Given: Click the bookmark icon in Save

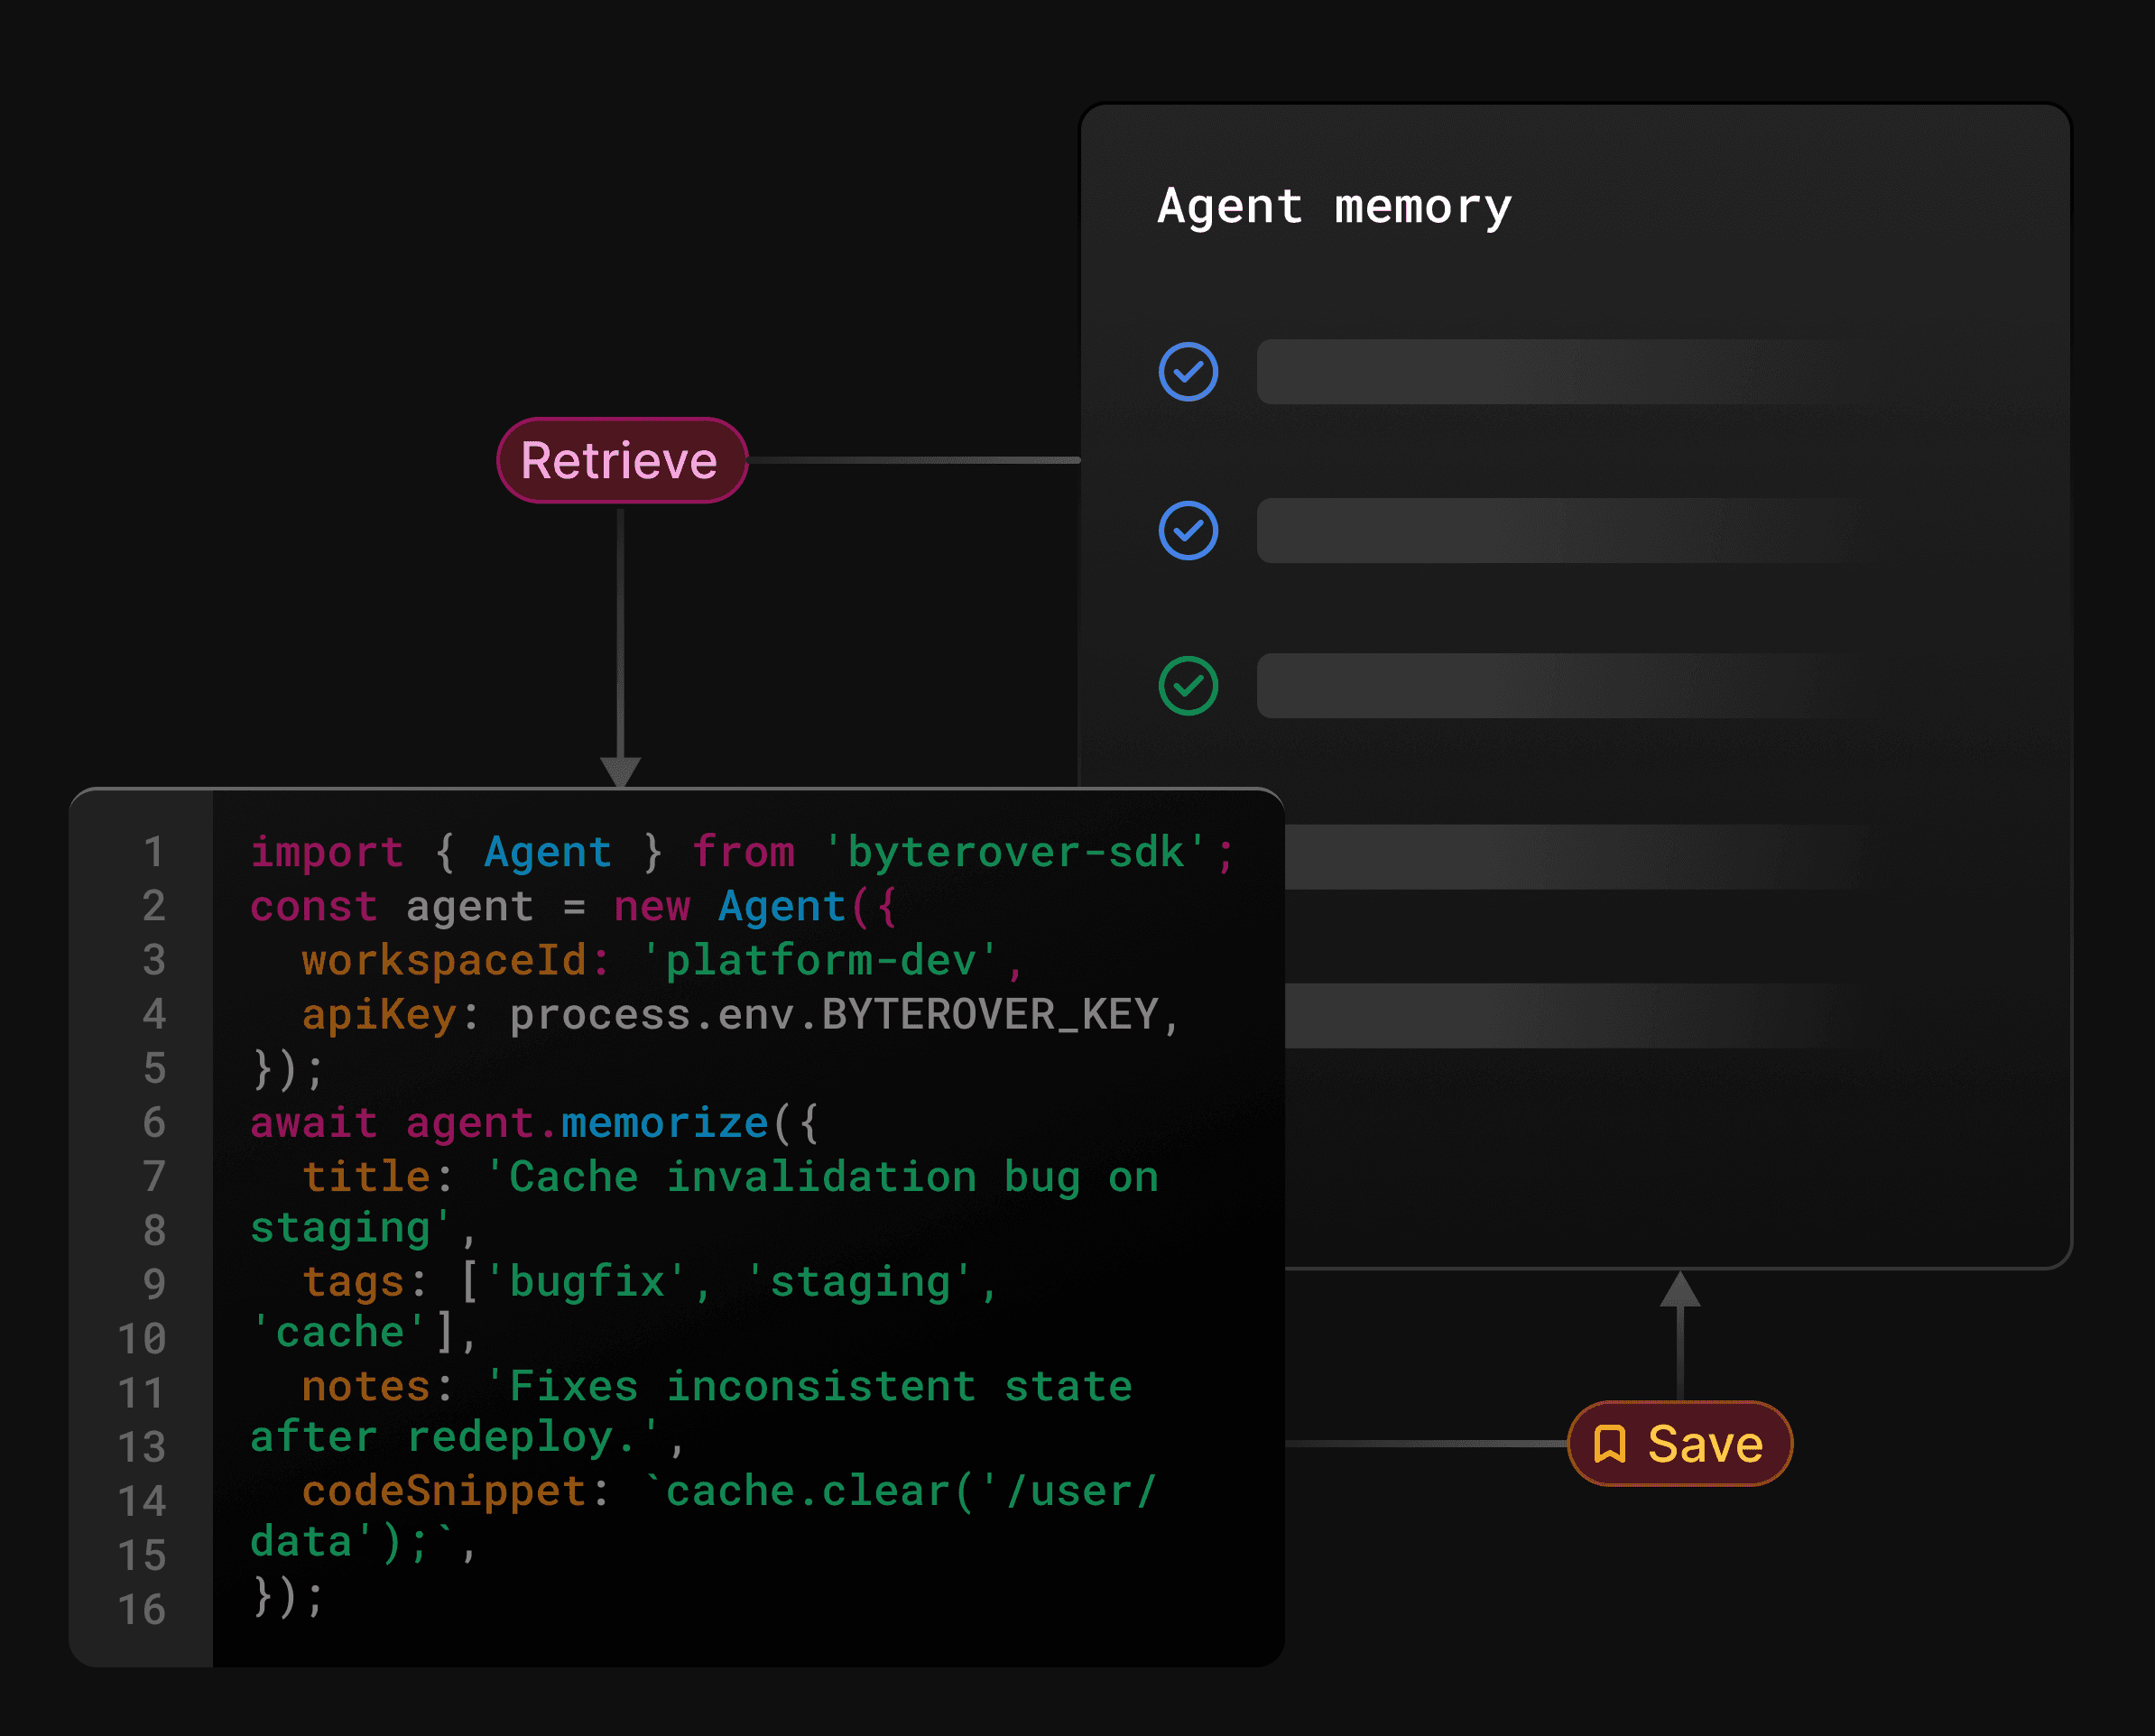Looking at the screenshot, I should coord(1609,1444).
